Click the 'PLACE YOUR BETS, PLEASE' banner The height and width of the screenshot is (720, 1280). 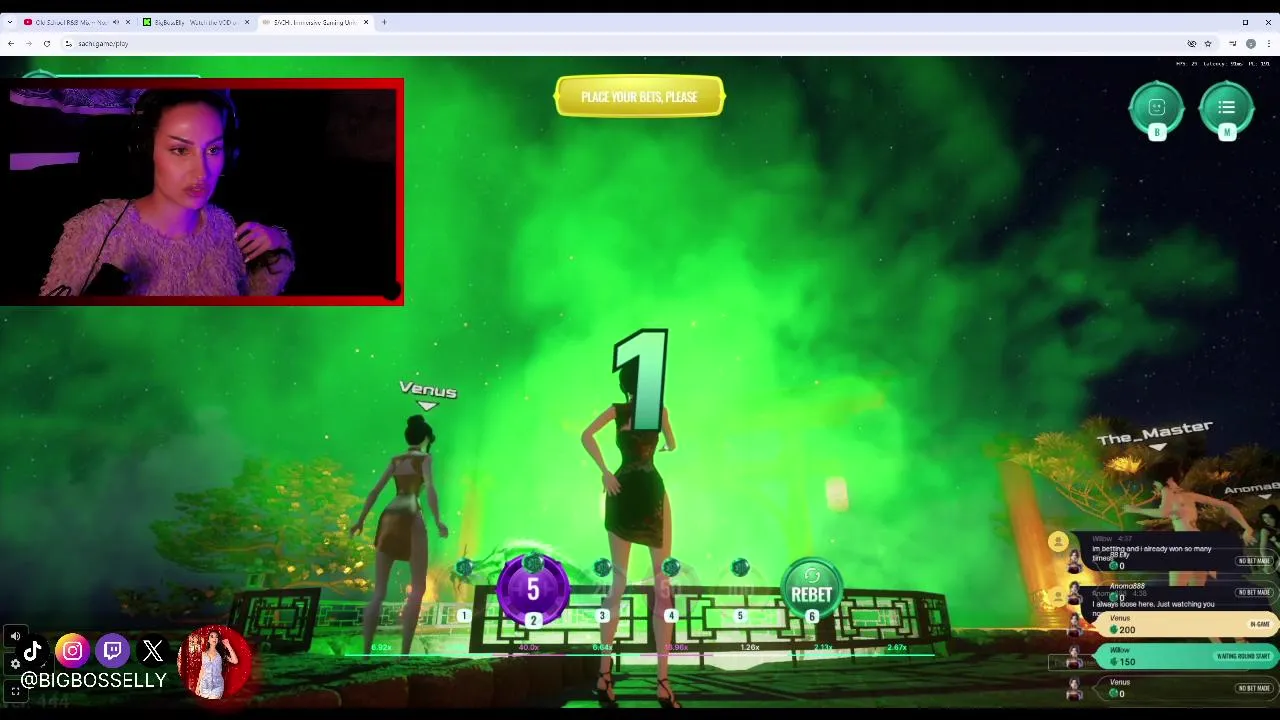click(639, 97)
